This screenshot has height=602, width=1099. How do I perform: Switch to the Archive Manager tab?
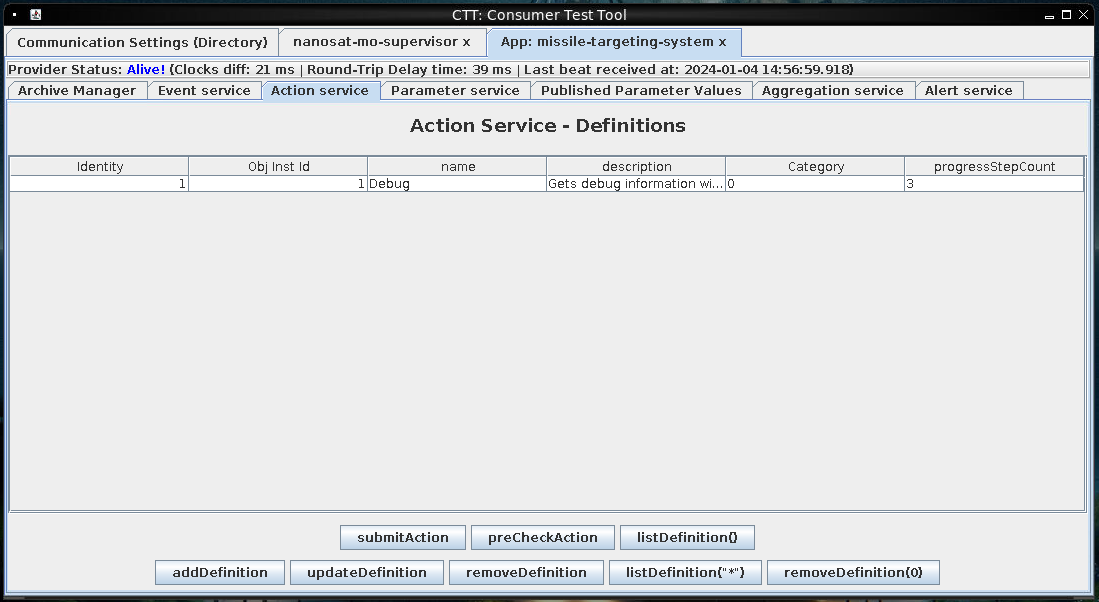coord(77,90)
